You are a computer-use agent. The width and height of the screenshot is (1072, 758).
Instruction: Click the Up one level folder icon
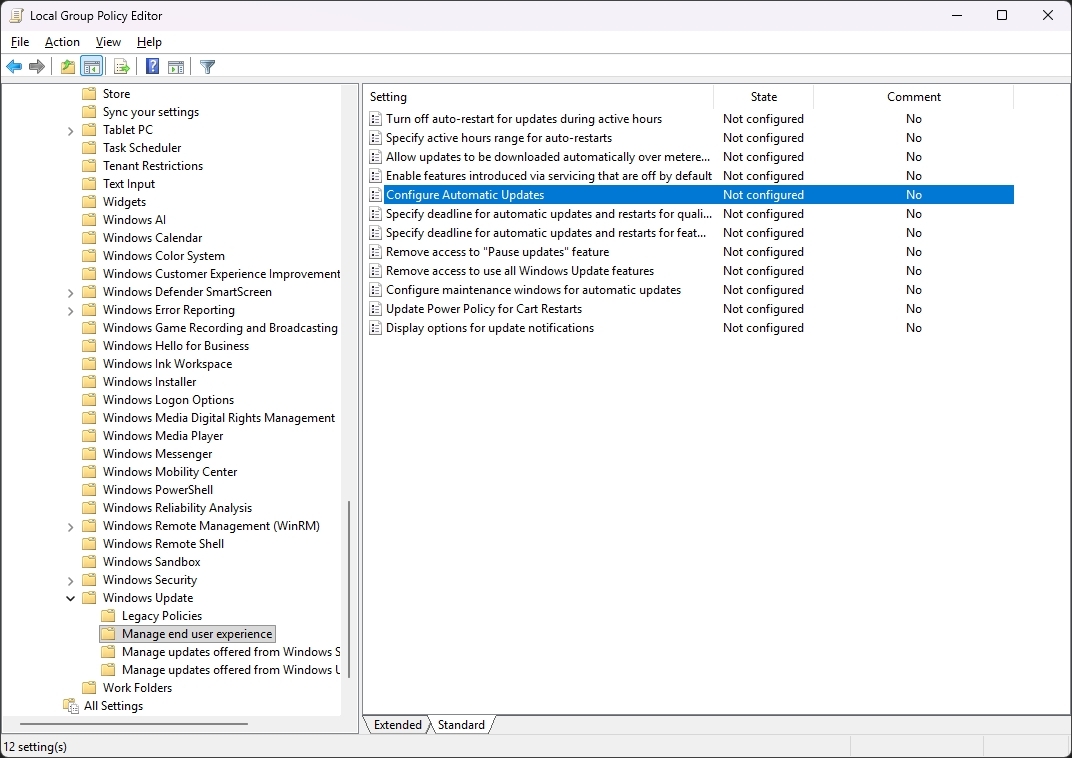(x=68, y=66)
